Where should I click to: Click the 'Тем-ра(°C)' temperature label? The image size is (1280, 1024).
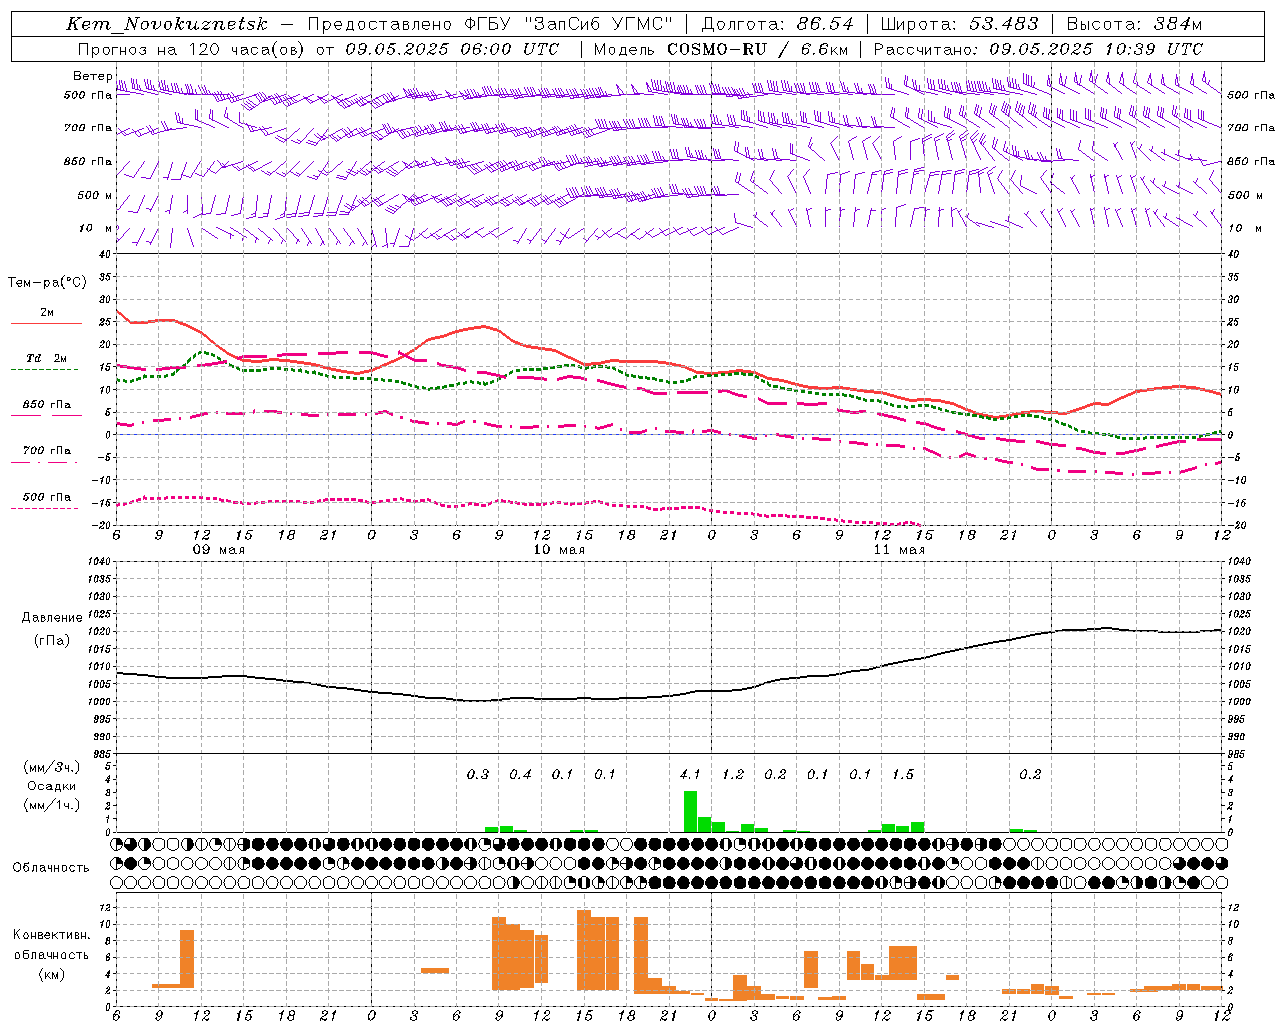[47, 283]
